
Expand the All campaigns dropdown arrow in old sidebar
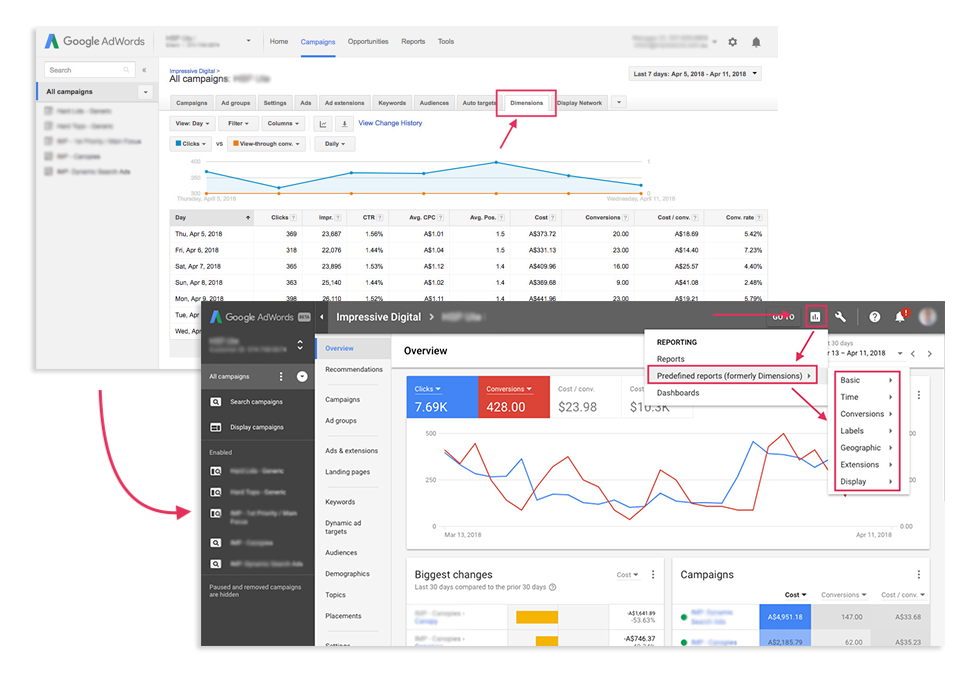coord(145,92)
